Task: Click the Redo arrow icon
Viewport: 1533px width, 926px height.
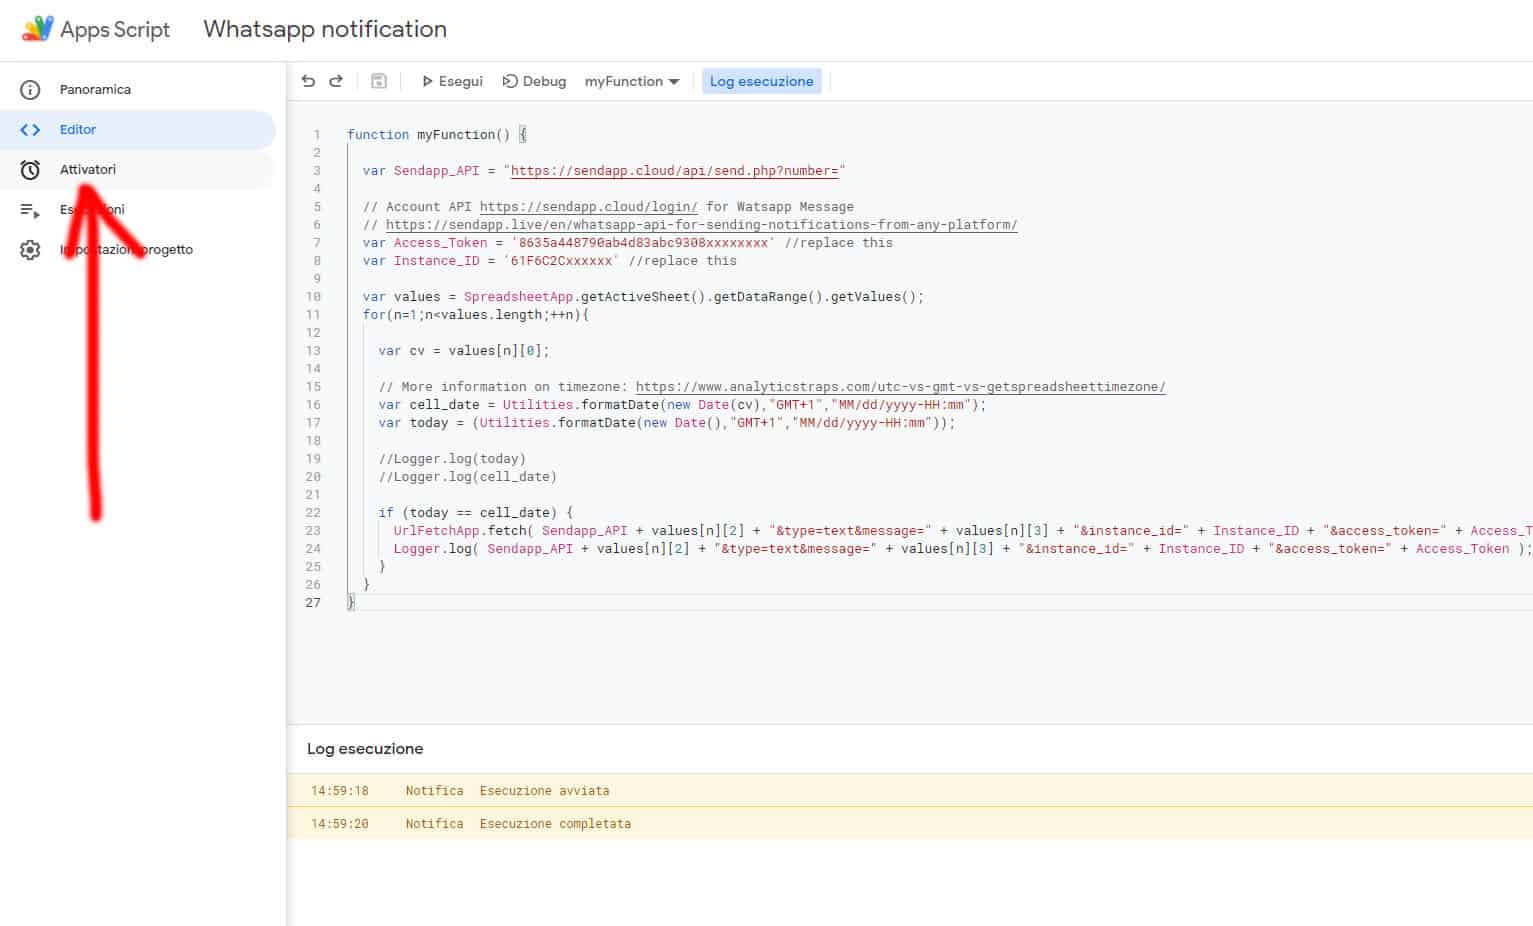Action: [x=336, y=81]
